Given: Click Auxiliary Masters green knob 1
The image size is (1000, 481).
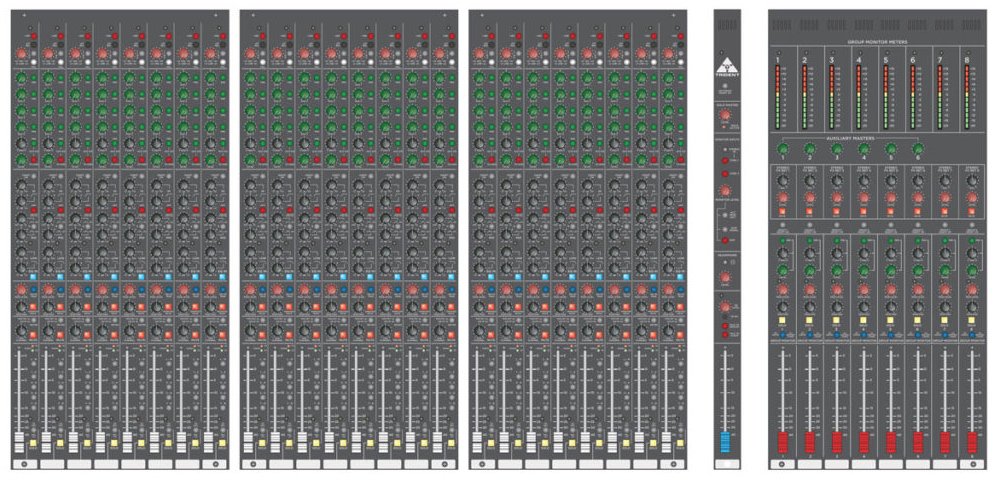Looking at the screenshot, I should [782, 150].
